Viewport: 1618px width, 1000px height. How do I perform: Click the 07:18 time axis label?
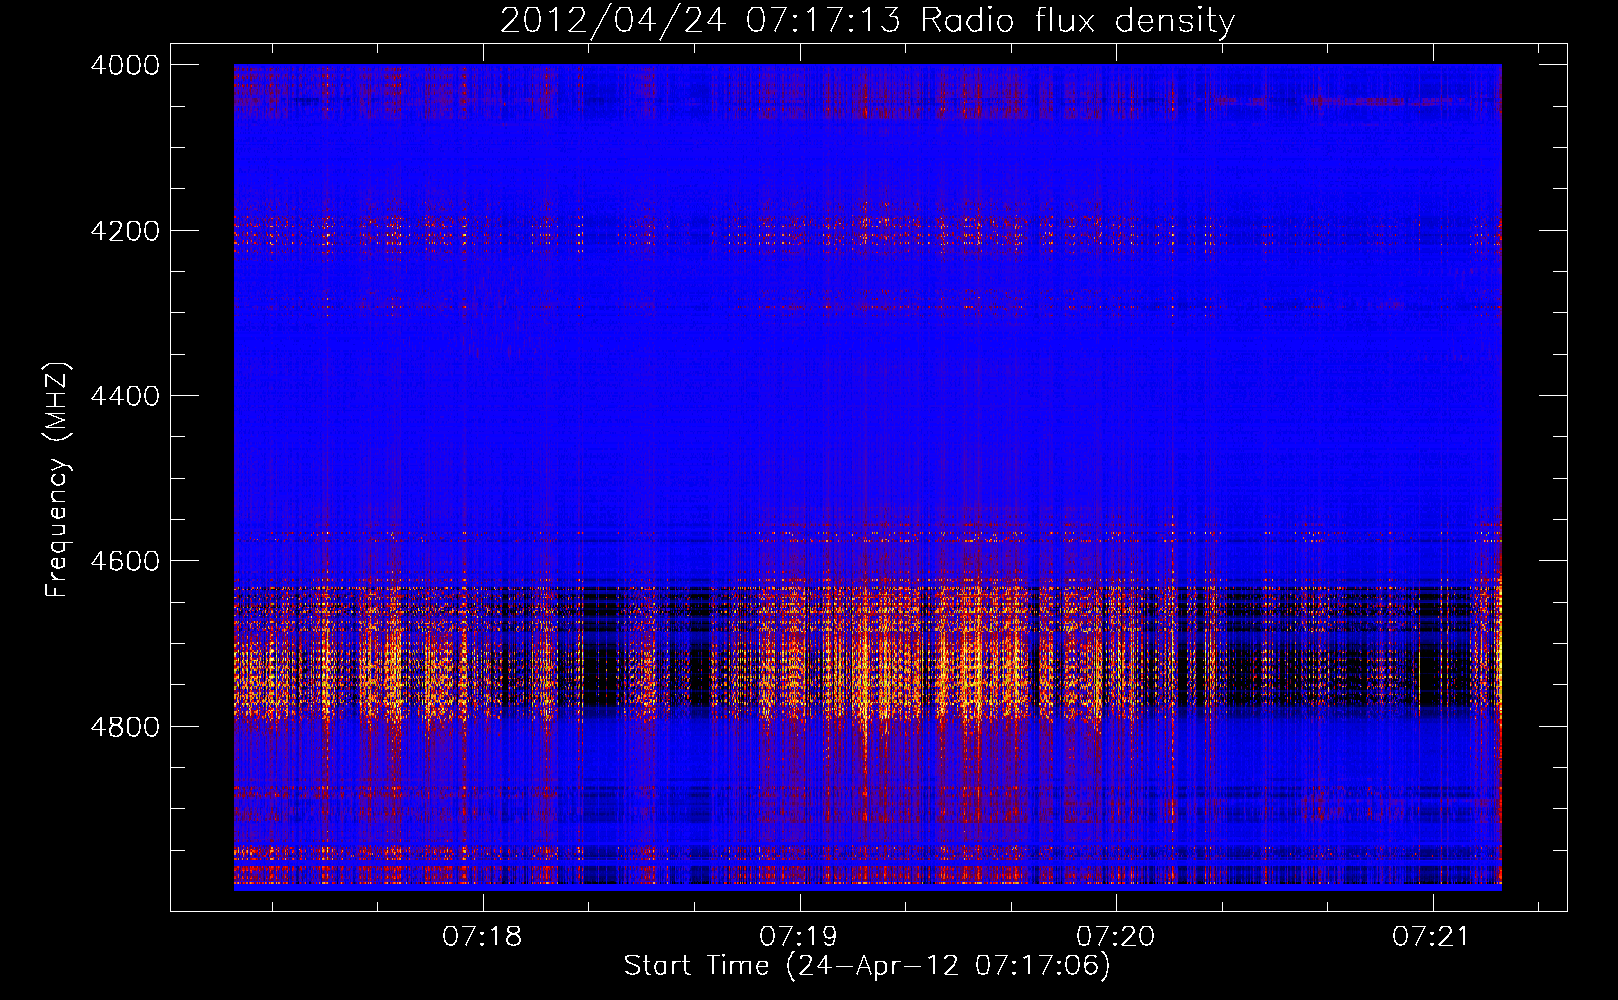click(x=483, y=937)
